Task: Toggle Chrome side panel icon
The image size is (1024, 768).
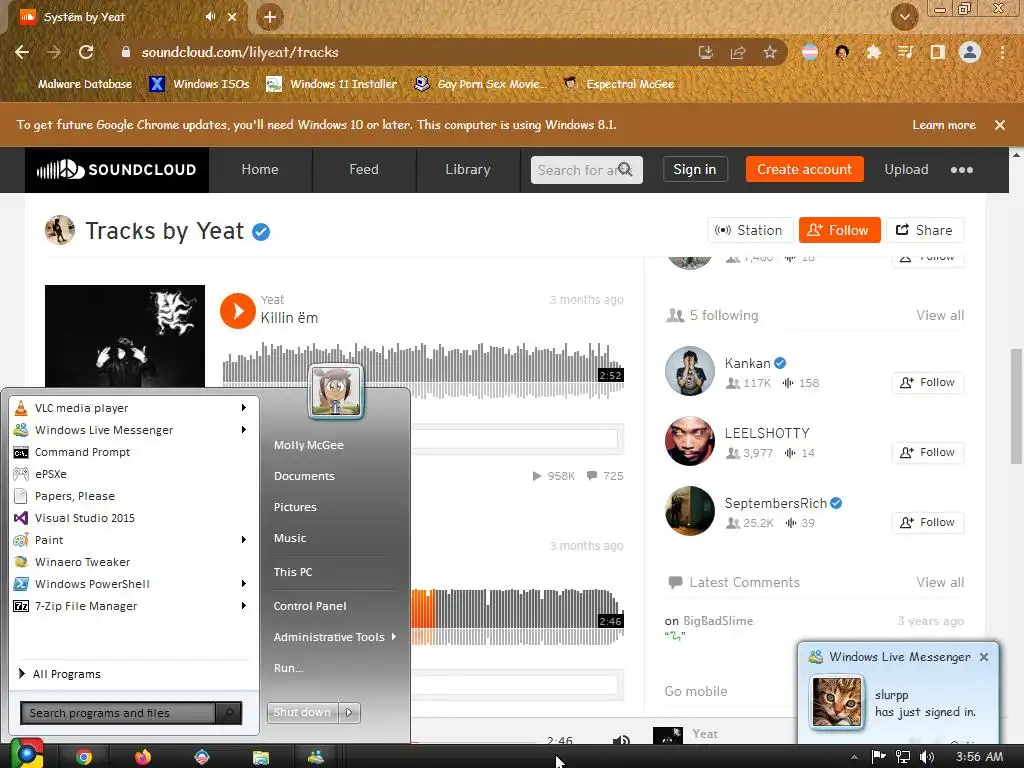Action: coord(938,52)
